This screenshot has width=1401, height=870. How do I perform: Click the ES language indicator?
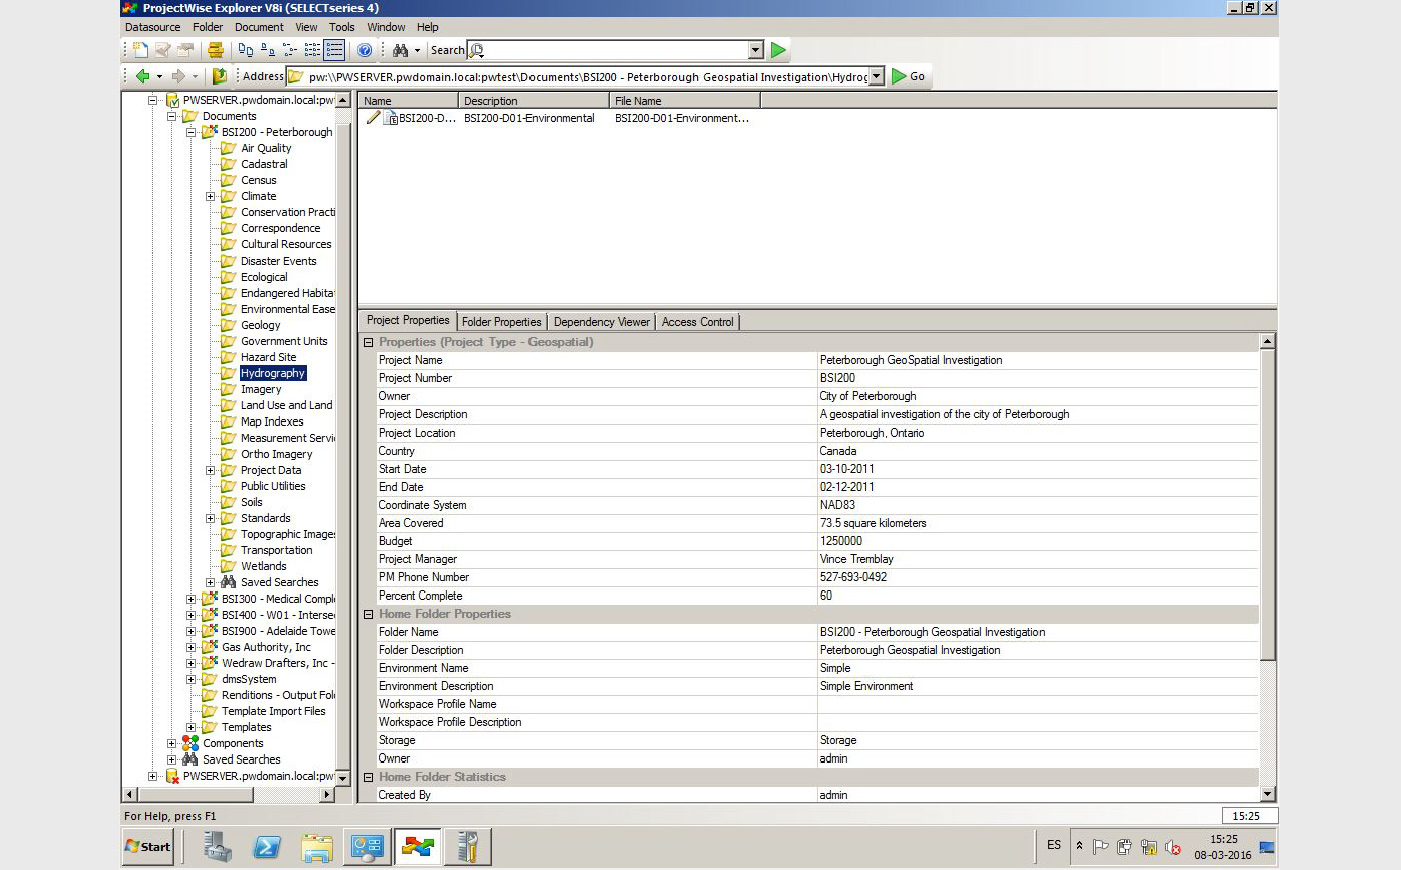point(1054,845)
